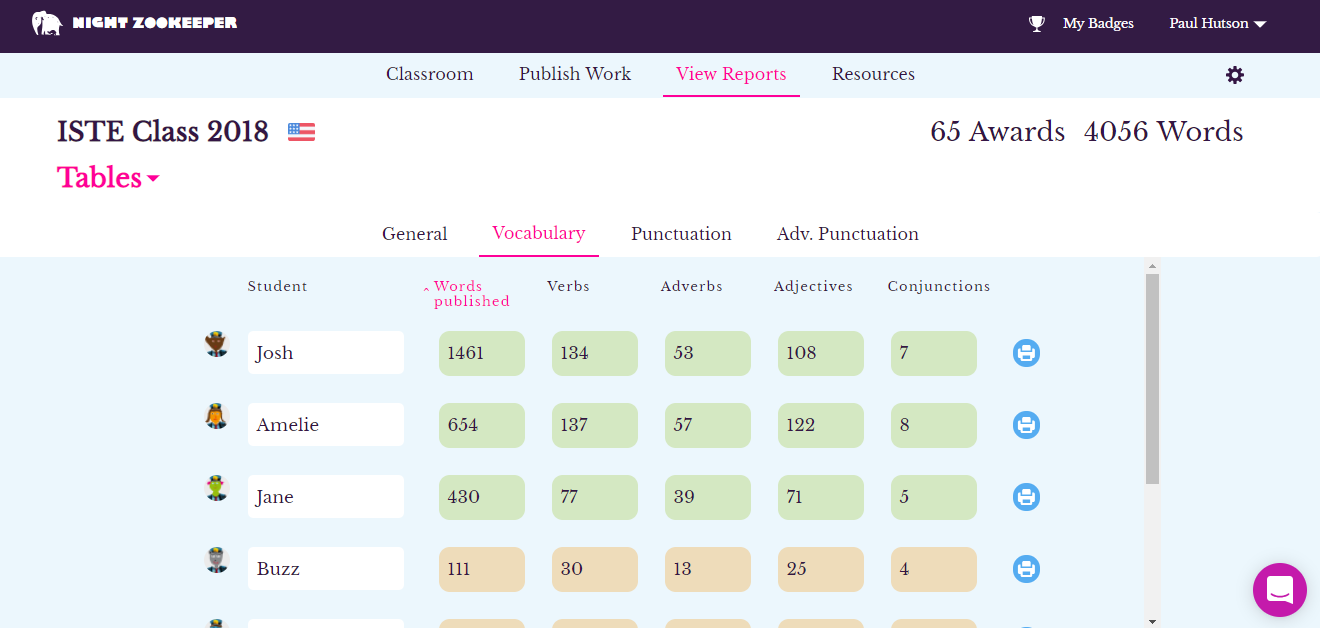
Task: Click the Night Zookeeper title text
Action: click(155, 23)
